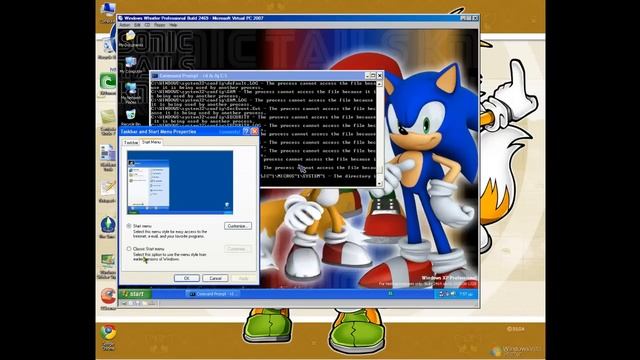Open My Documents icon in the virtual desktop
Image resolution: width=640 pixels, height=360 pixels.
(131, 38)
